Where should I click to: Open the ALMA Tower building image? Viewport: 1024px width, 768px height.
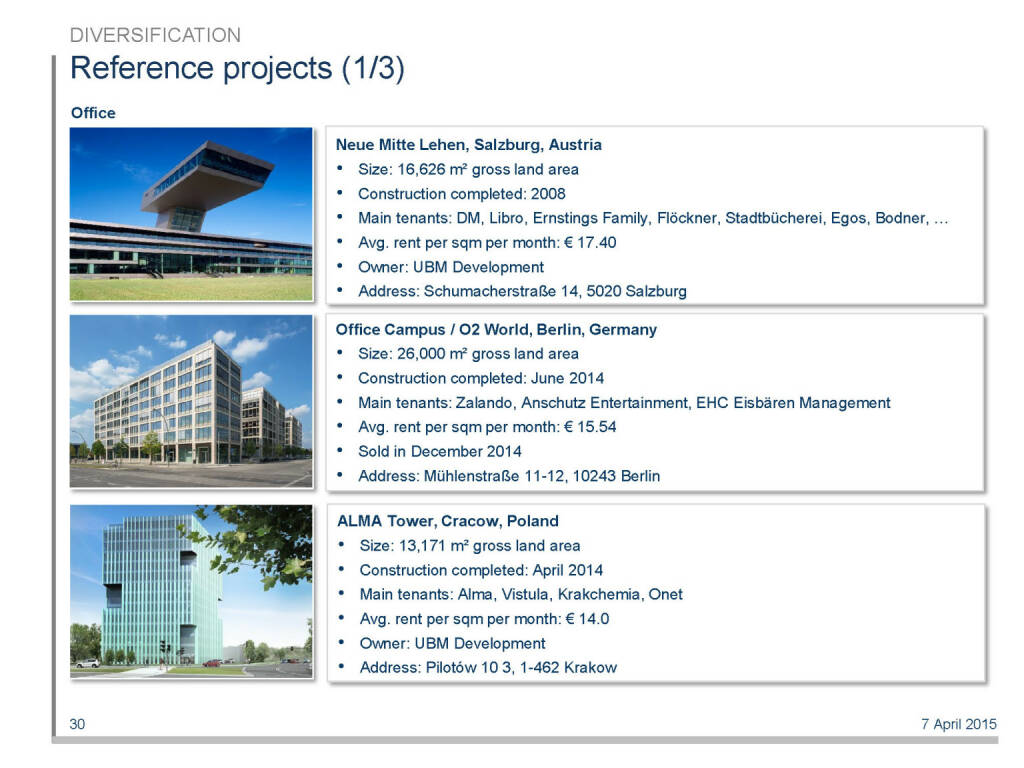[191, 591]
